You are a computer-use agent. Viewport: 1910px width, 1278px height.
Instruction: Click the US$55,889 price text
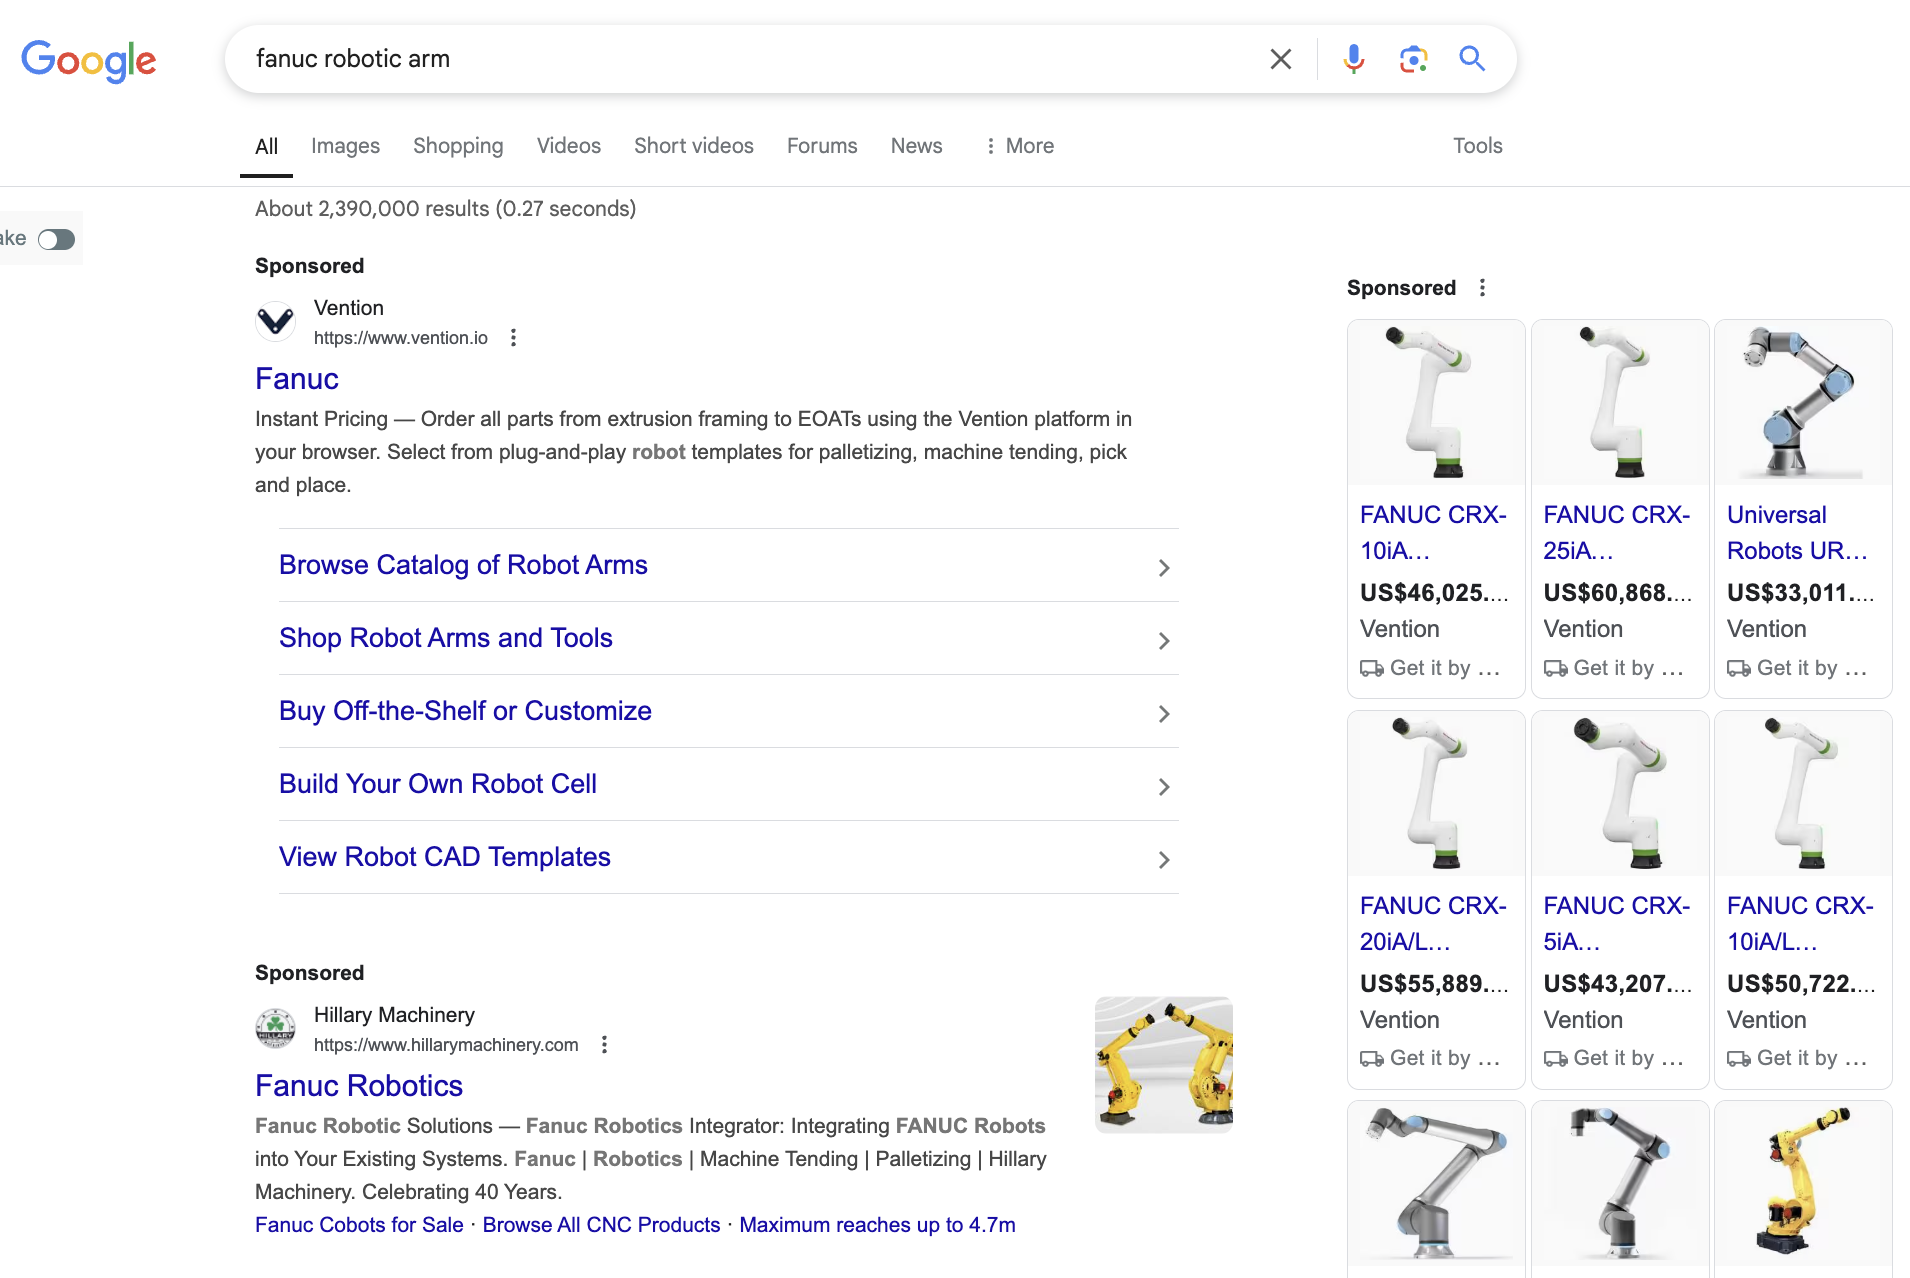tap(1434, 984)
